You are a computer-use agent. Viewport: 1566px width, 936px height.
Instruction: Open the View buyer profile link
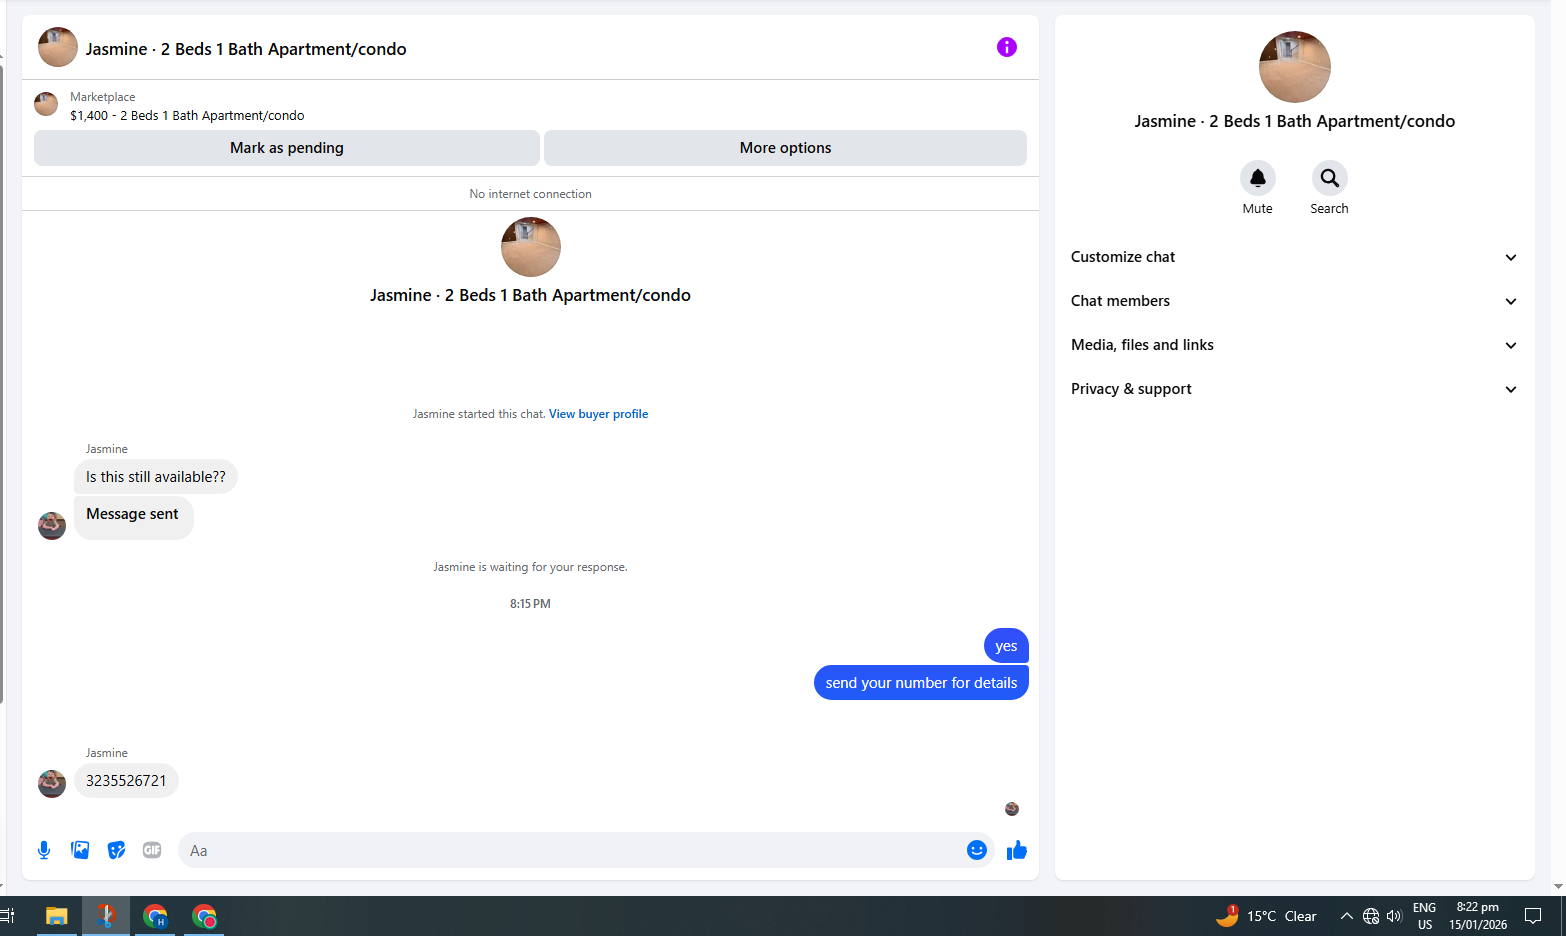pyautogui.click(x=598, y=414)
